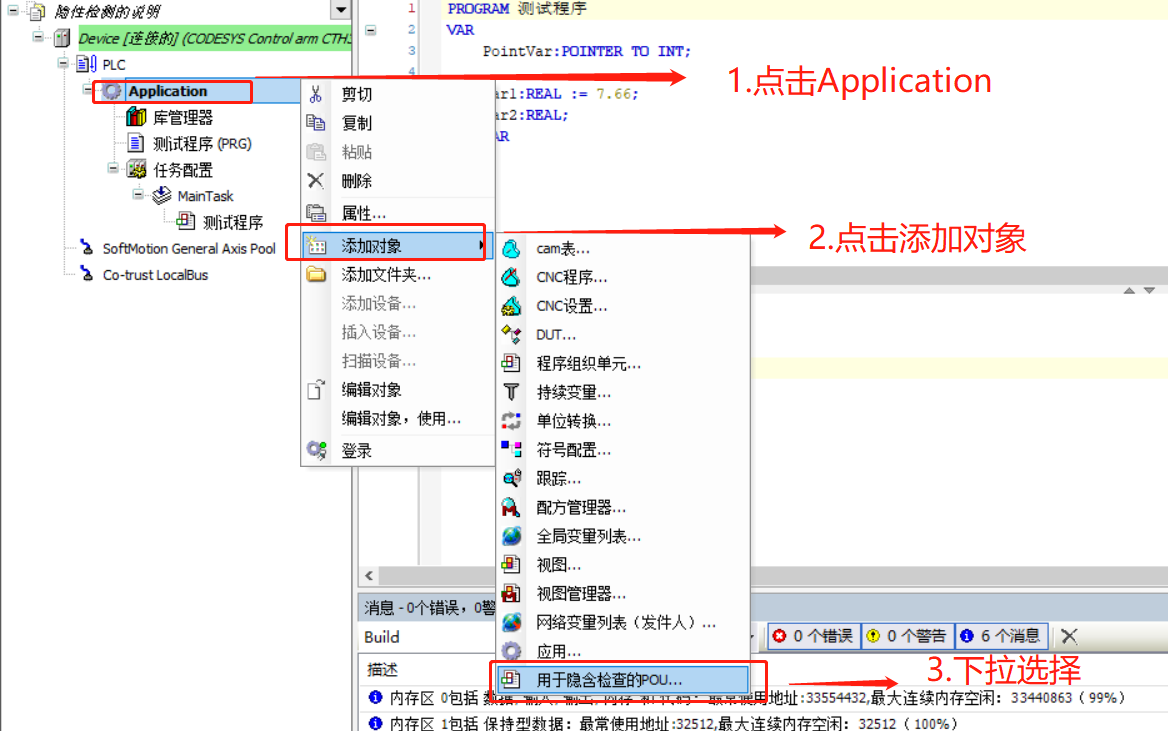Screen dimensions: 1168x731
Task: Toggle the 0 个错误 errors filter
Action: (x=813, y=636)
